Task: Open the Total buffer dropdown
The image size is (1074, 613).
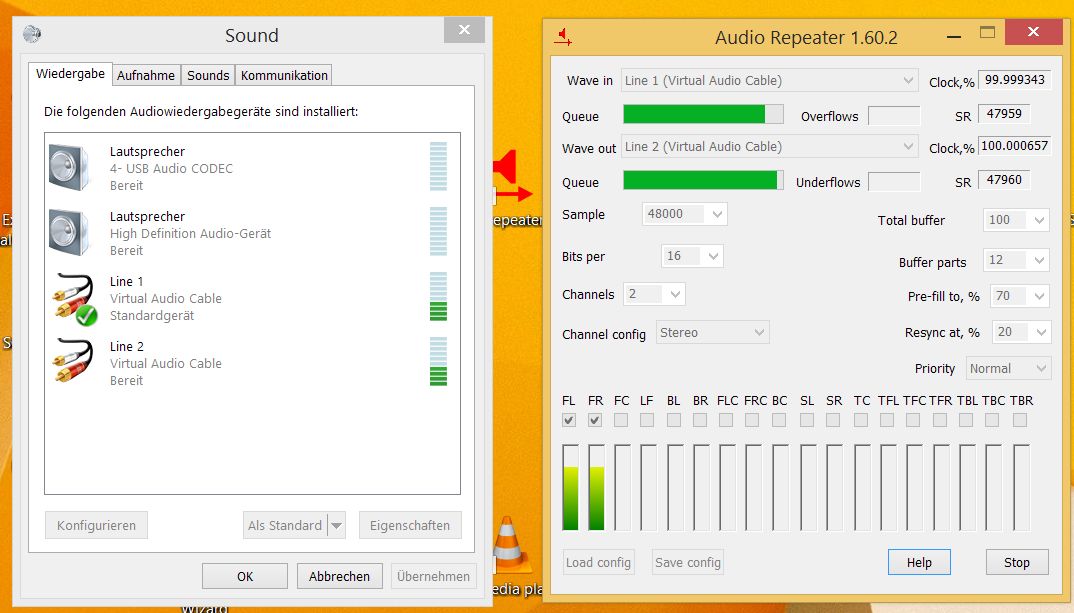Action: point(1016,220)
